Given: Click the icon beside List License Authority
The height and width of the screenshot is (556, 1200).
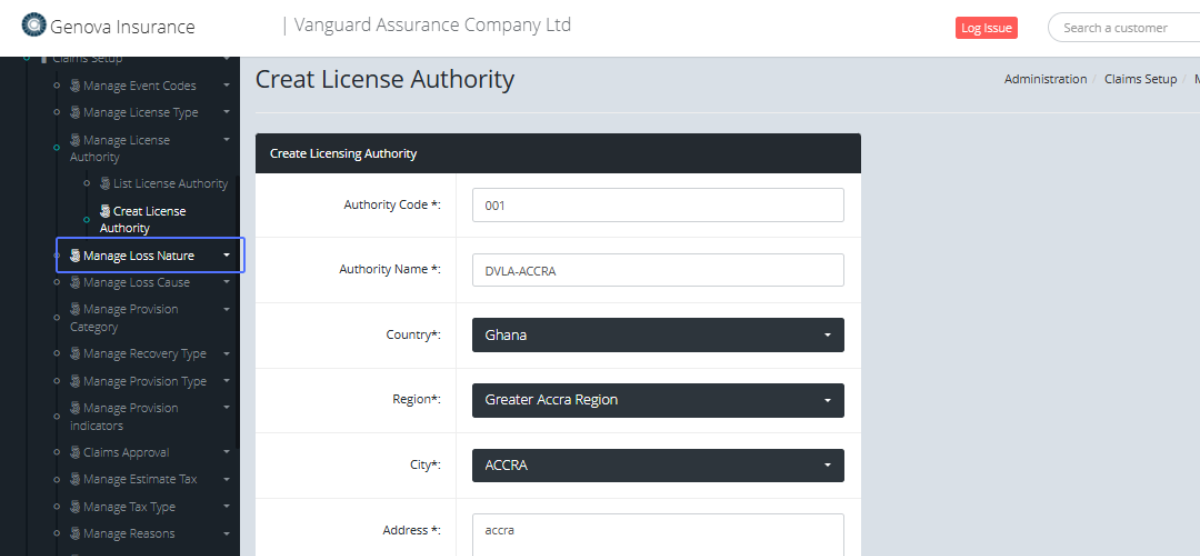Looking at the screenshot, I should [105, 184].
